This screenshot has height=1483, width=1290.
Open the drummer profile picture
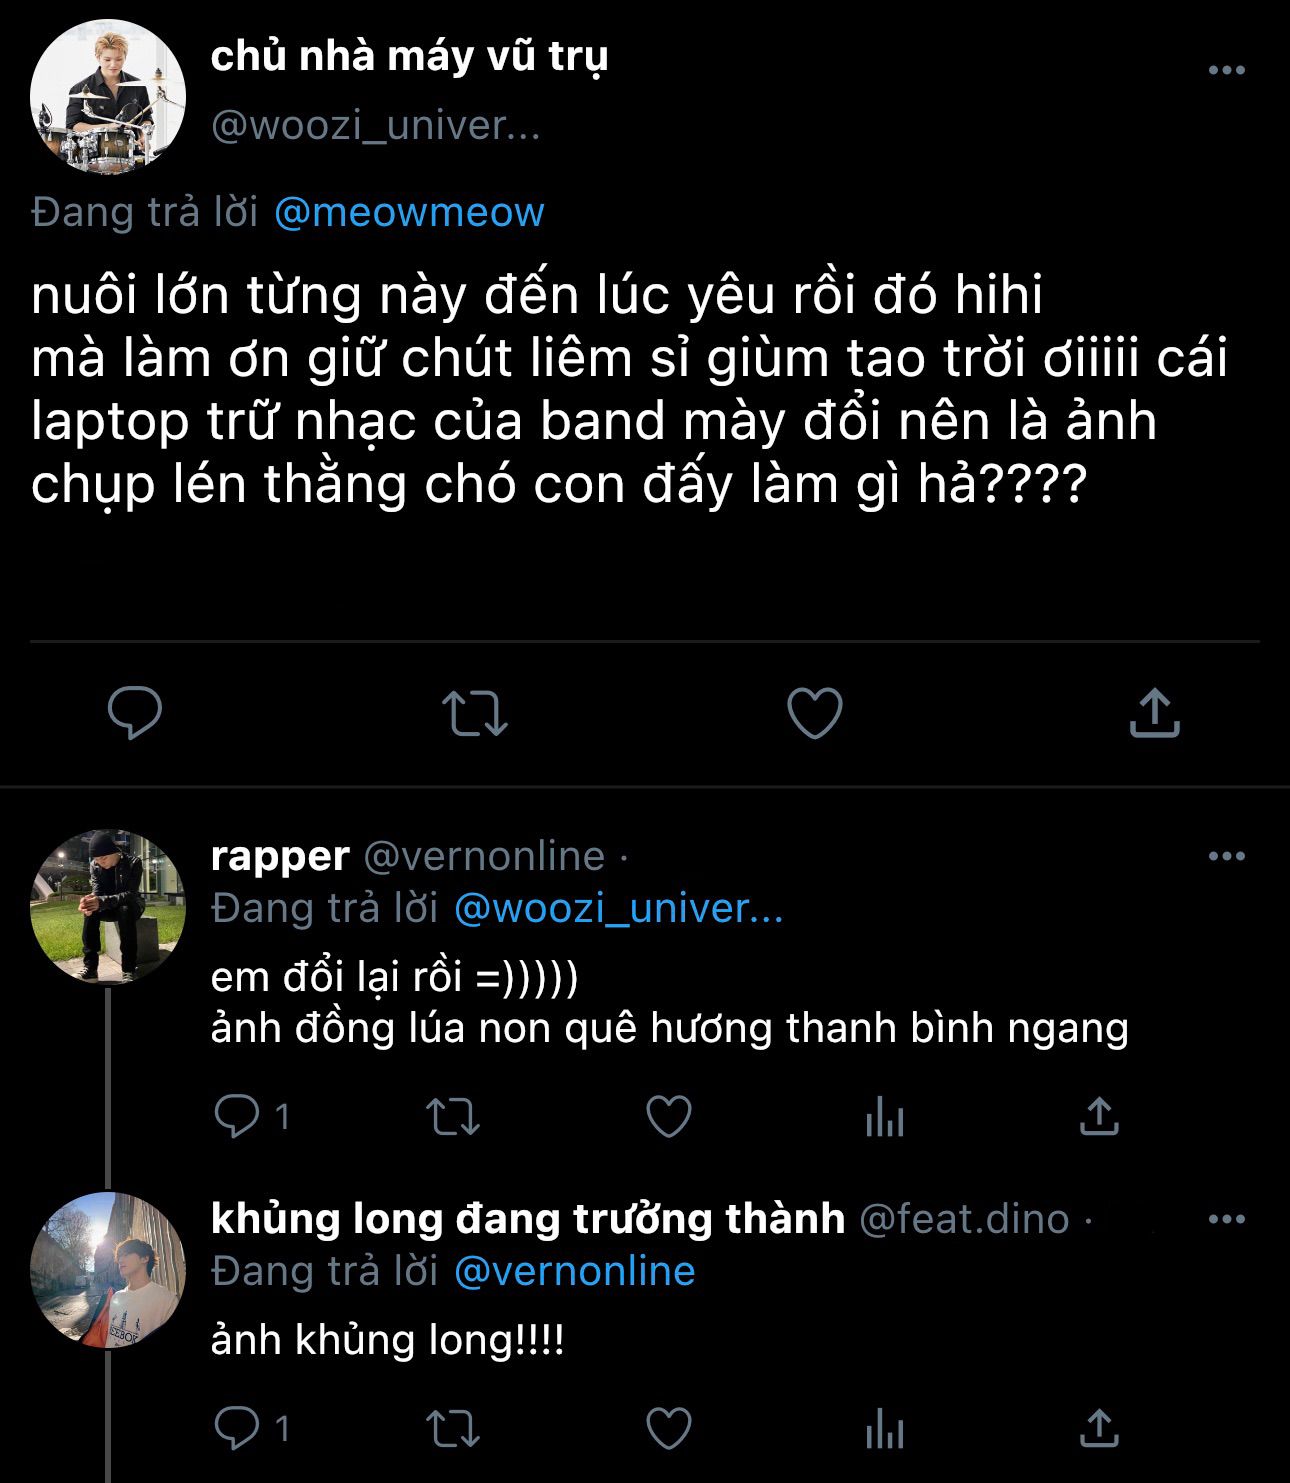(x=108, y=97)
